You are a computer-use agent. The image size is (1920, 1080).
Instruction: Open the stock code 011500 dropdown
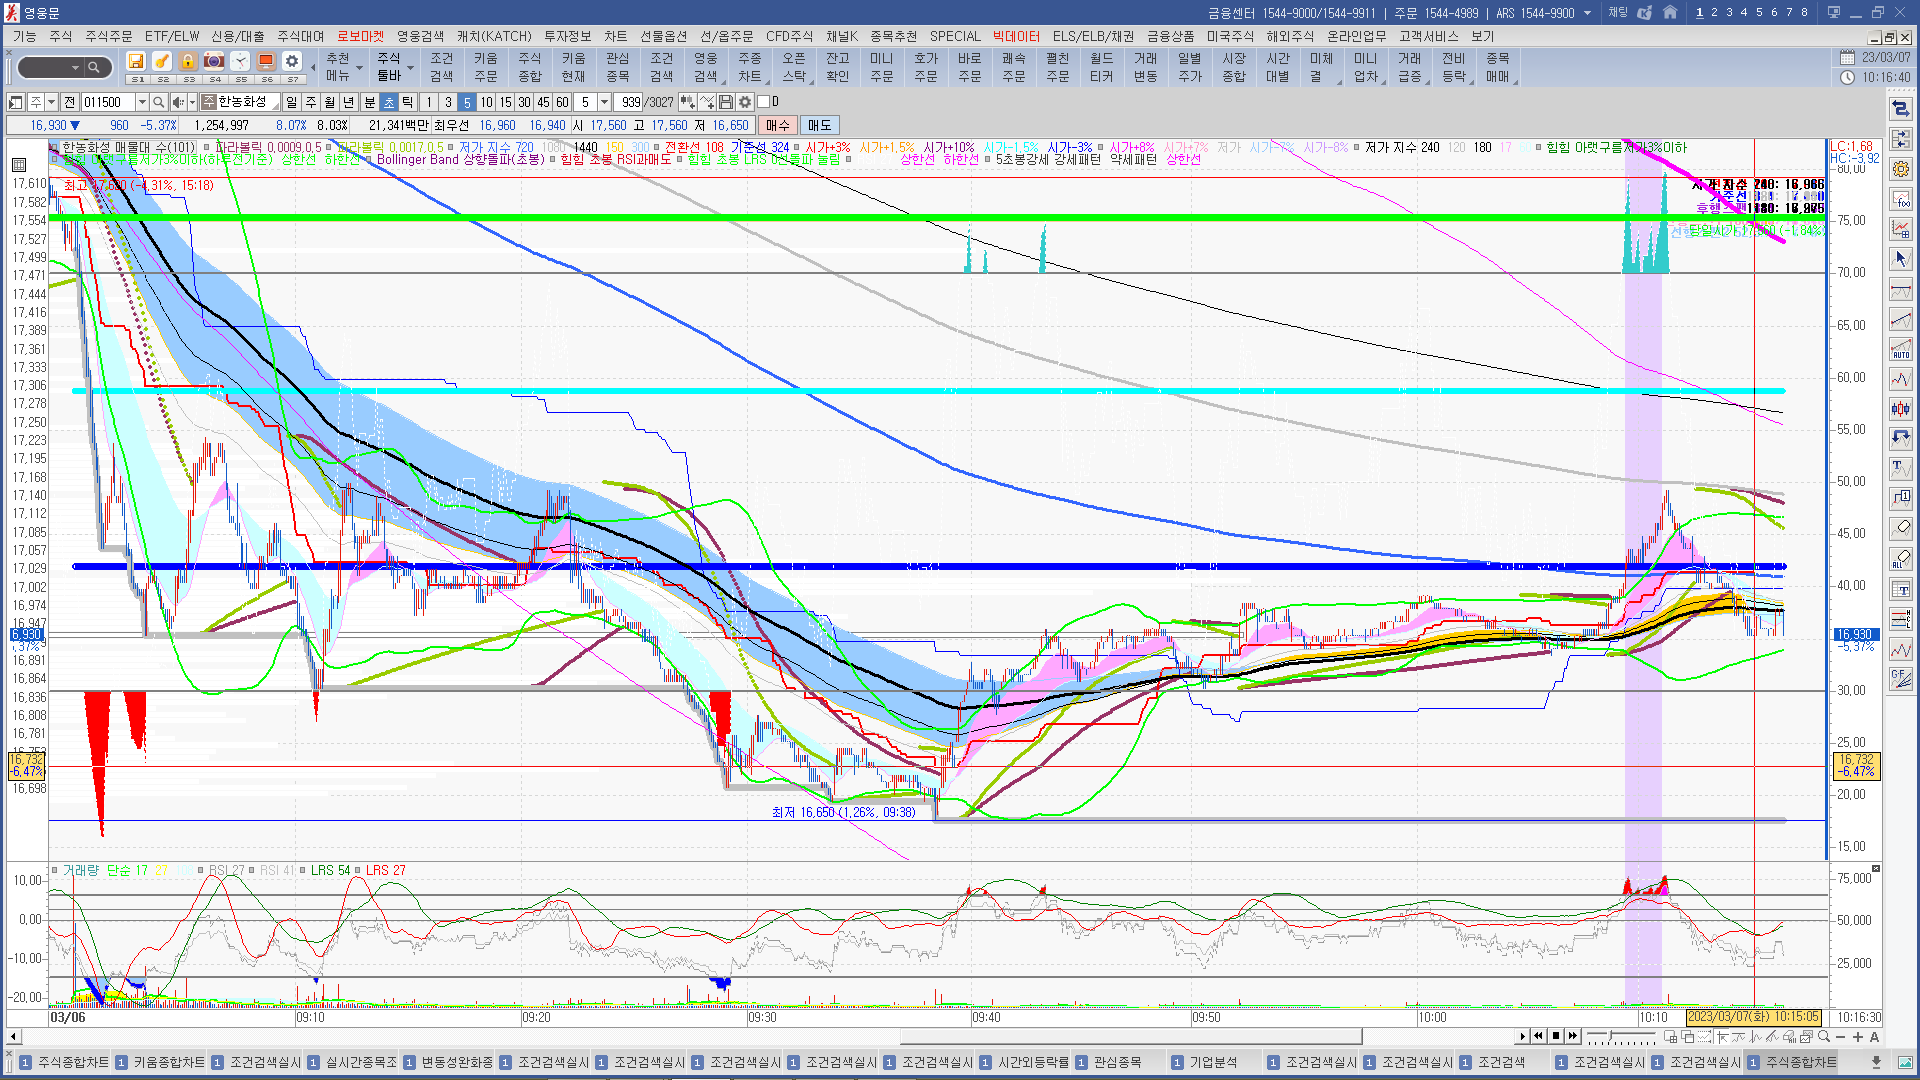142,102
